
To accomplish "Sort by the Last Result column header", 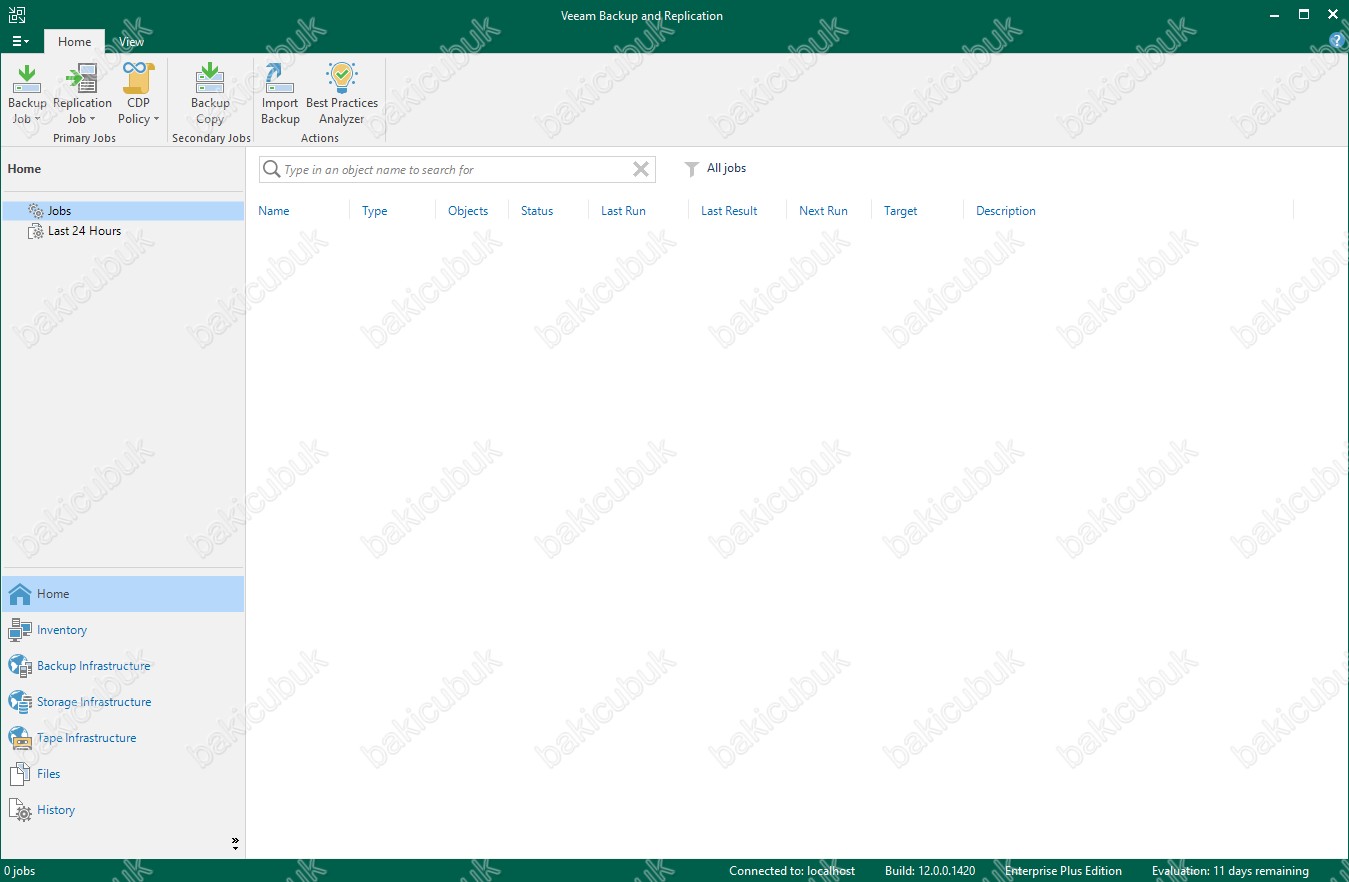I will [729, 211].
